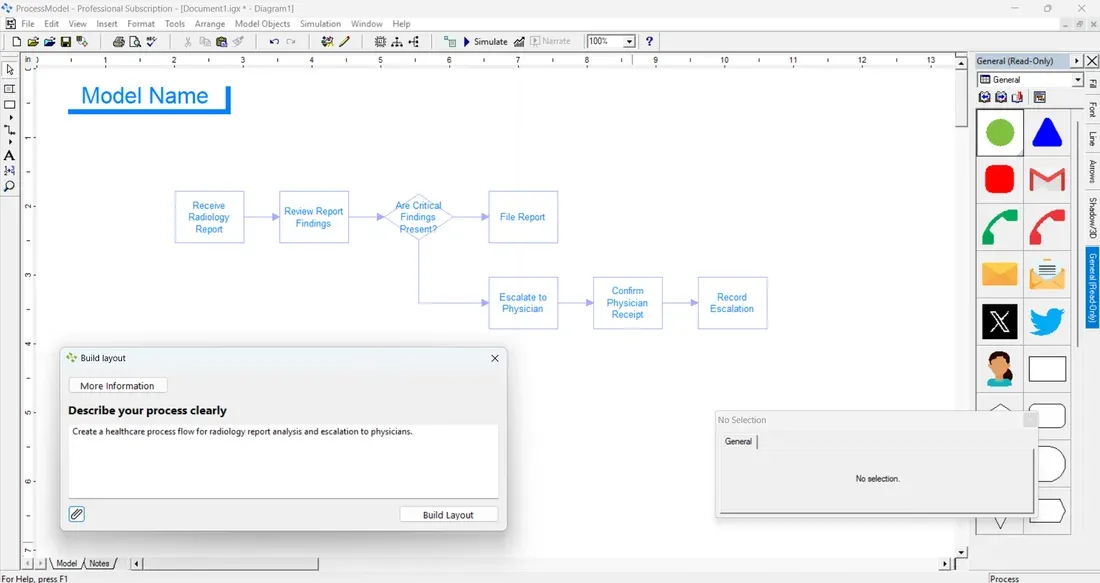Open the Insert menu
Viewport: 1100px width, 583px height.
click(107, 24)
